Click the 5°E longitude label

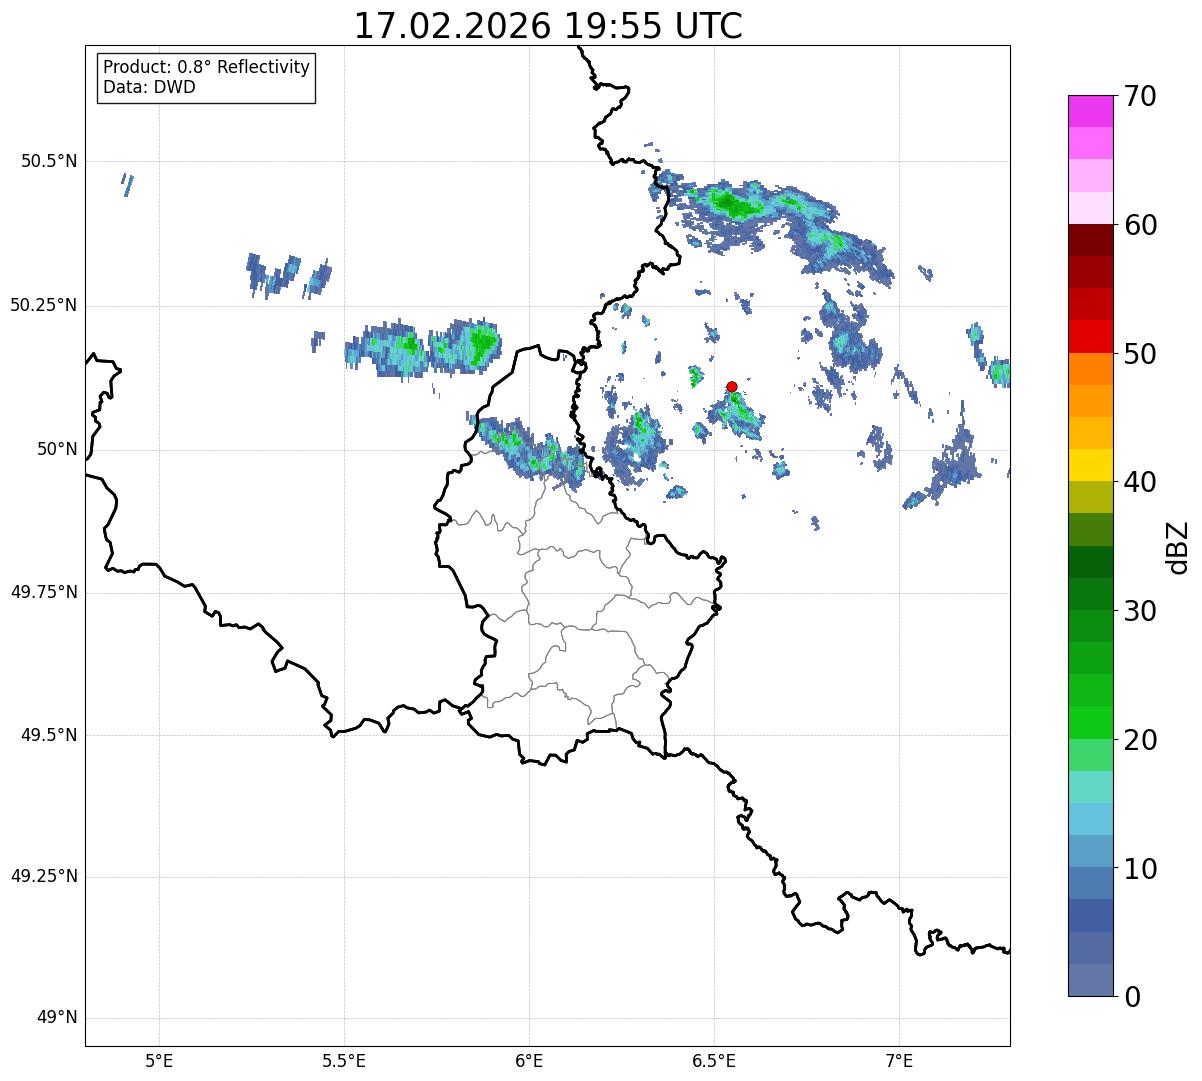159,1061
